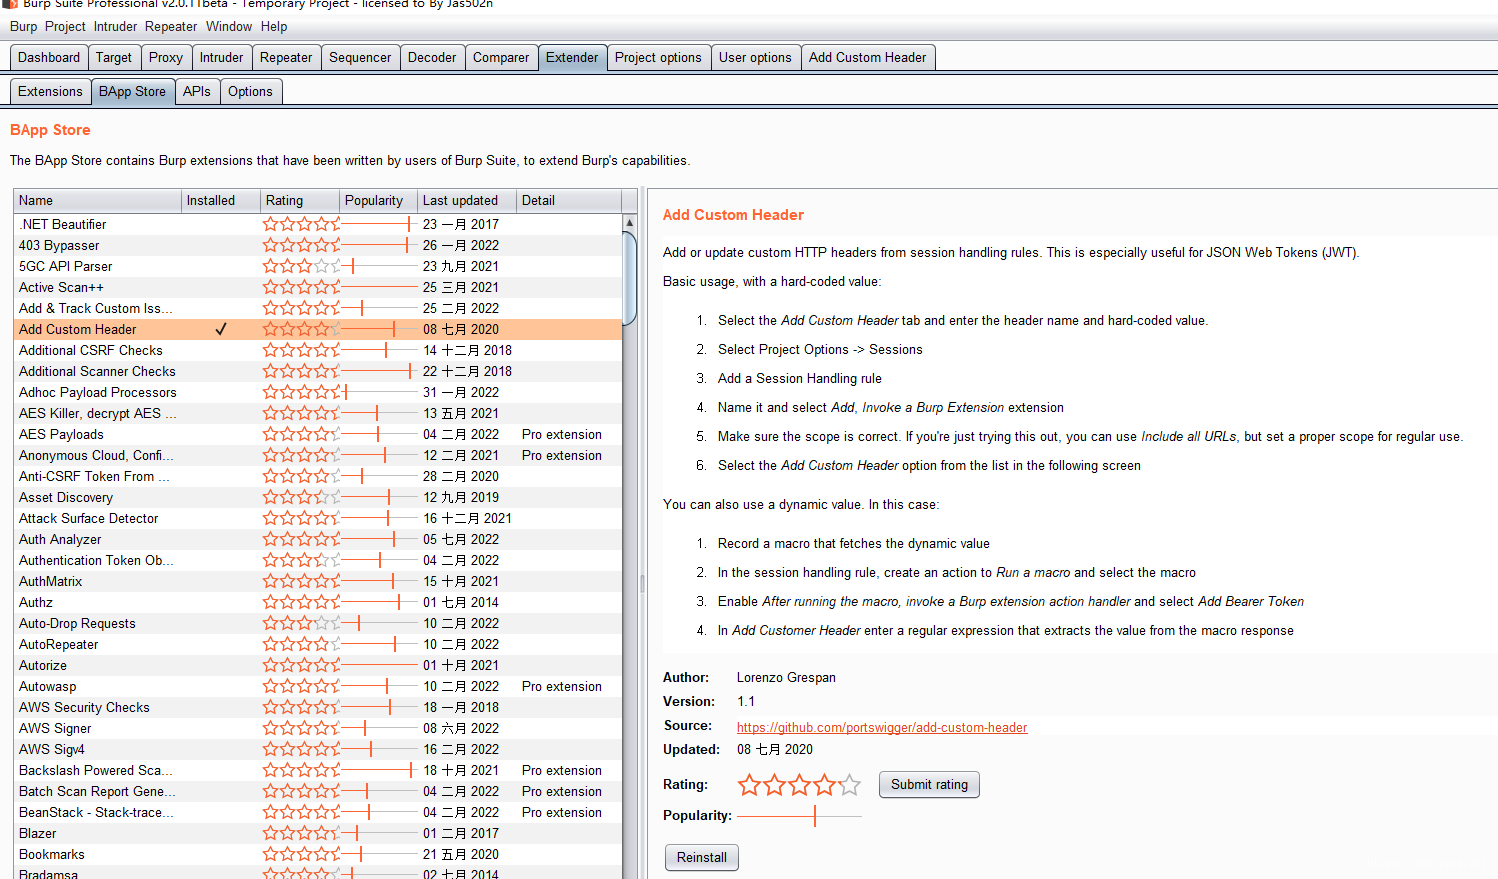The width and height of the screenshot is (1498, 879).
Task: Open the Burp menu
Action: coord(23,27)
